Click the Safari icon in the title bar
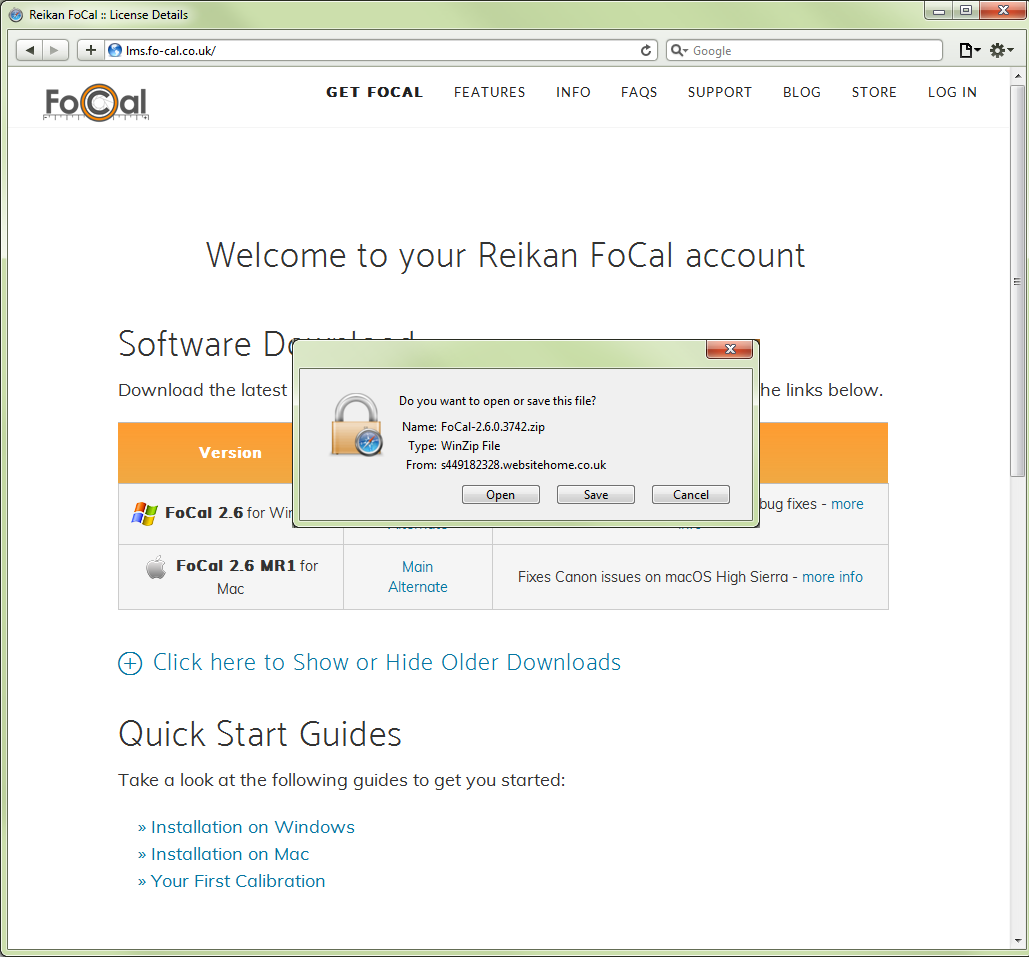This screenshot has width=1029, height=957. coord(16,14)
